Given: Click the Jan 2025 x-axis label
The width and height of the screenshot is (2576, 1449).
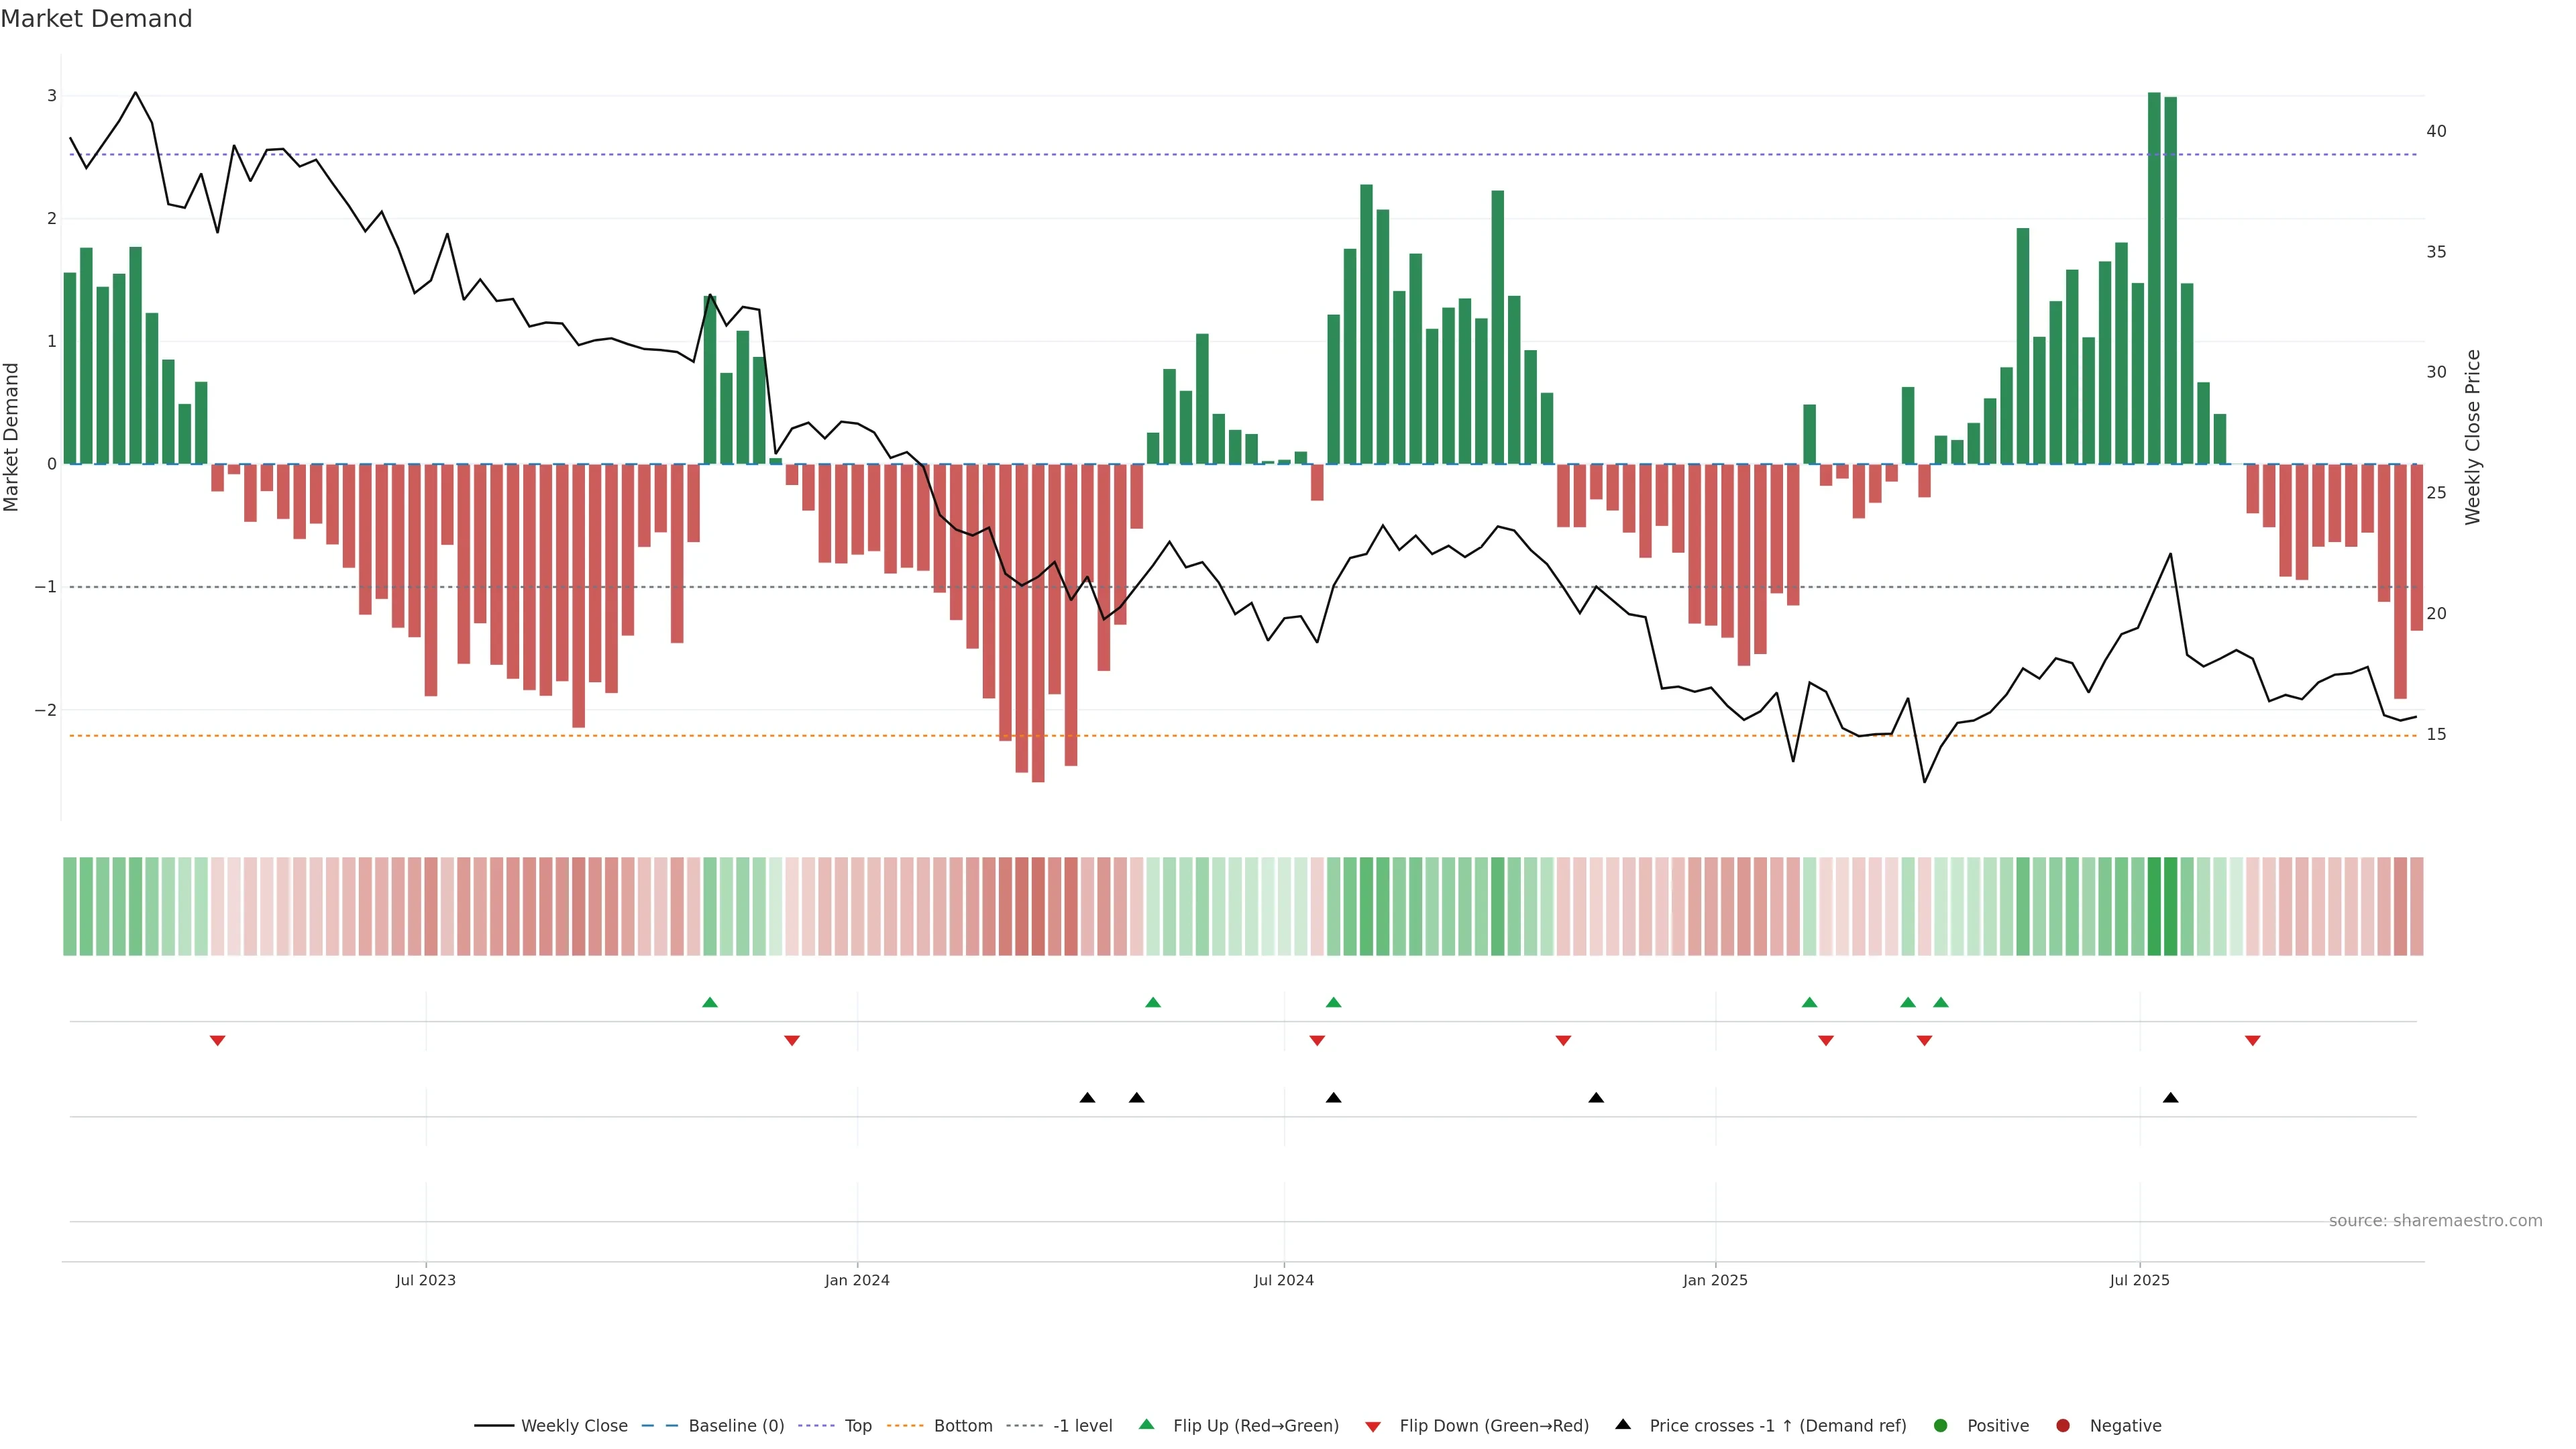Looking at the screenshot, I should (x=1715, y=1281).
